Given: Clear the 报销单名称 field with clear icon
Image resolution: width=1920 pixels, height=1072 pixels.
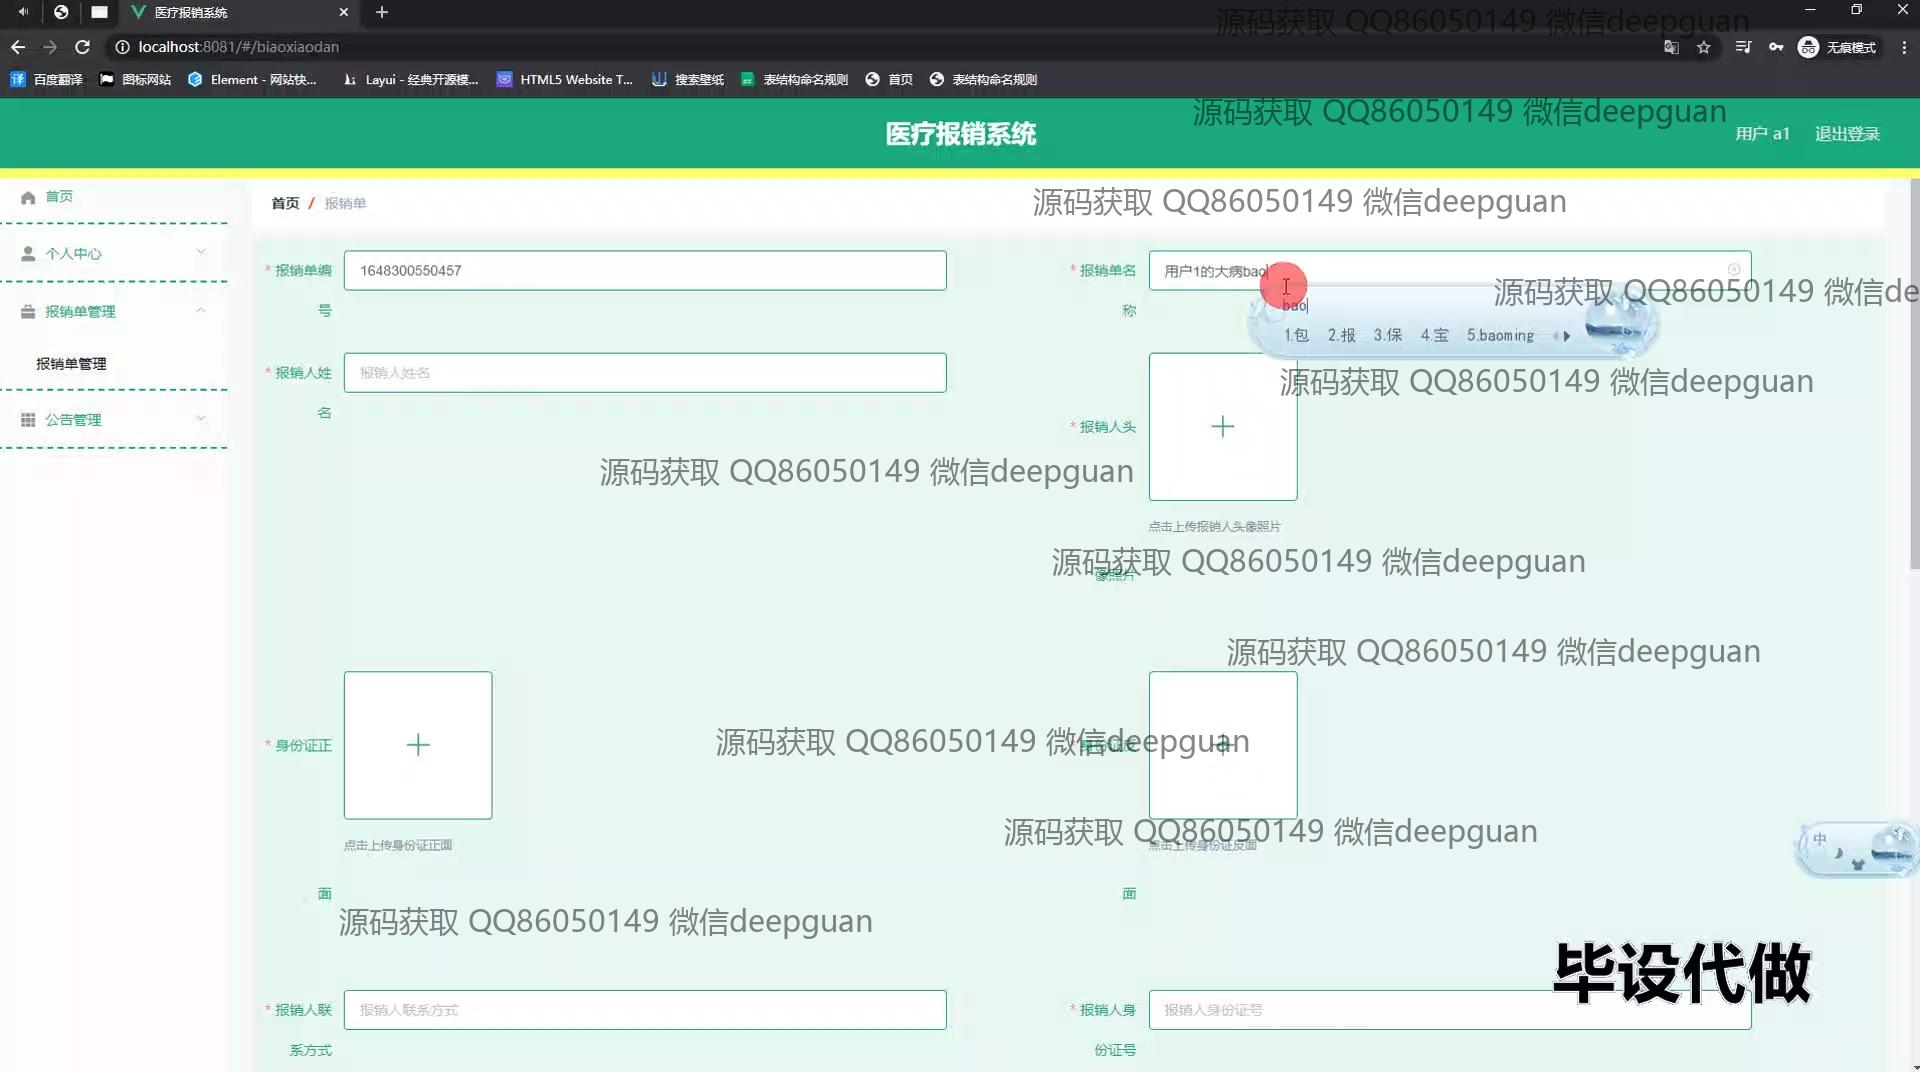Looking at the screenshot, I should [x=1734, y=270].
